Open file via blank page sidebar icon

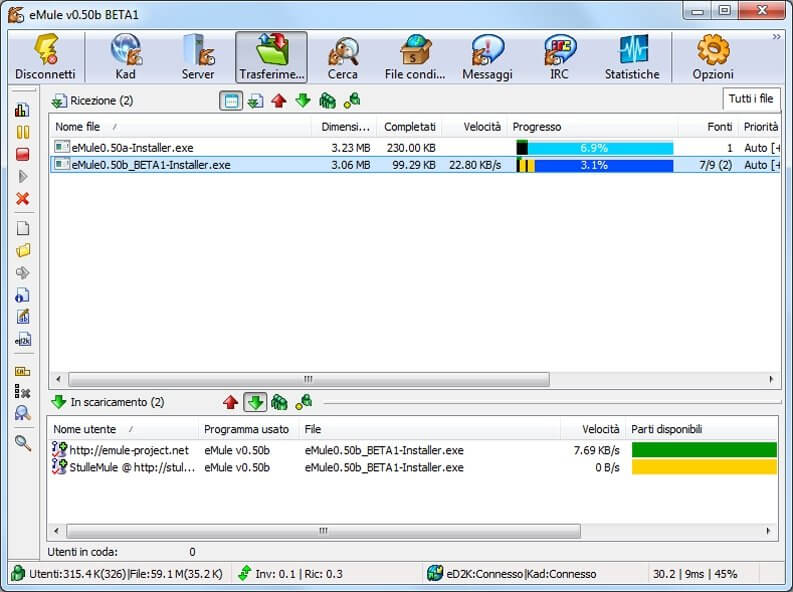point(22,228)
